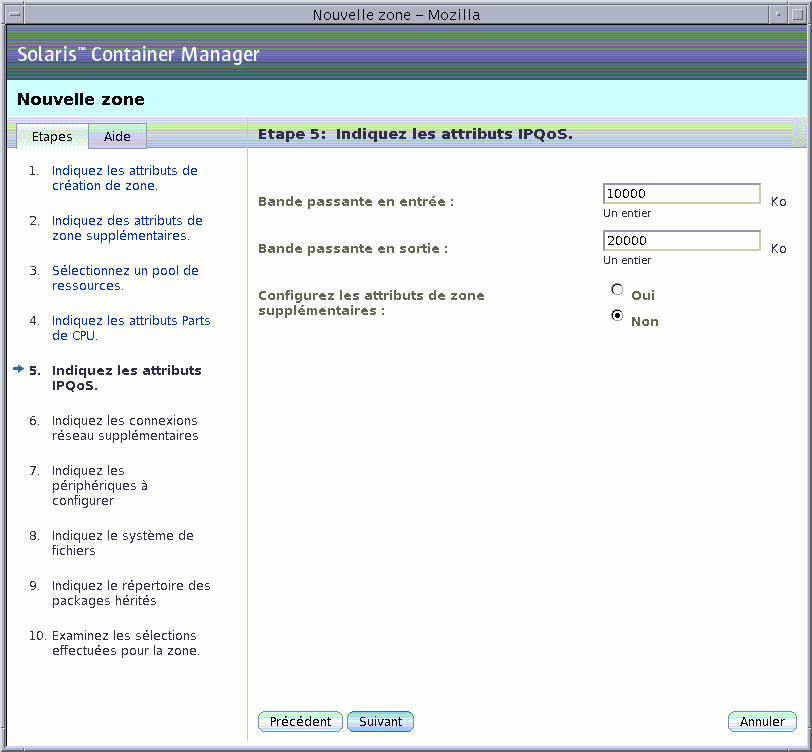Click step 6 connexions réseau supplémentaires text
This screenshot has width=812, height=752.
pos(125,428)
